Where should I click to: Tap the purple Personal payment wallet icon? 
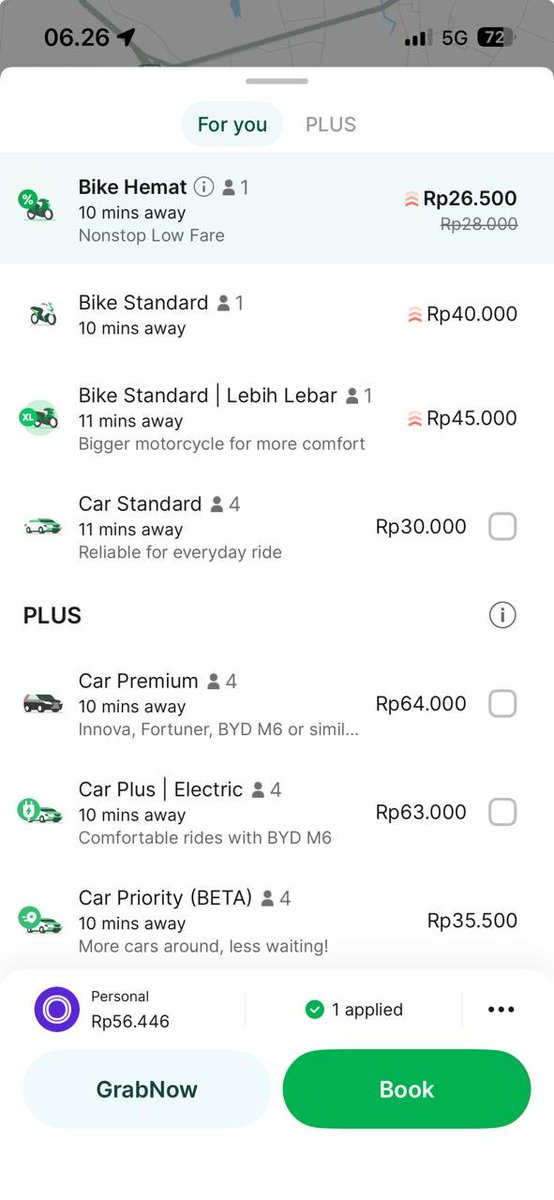(x=56, y=1009)
